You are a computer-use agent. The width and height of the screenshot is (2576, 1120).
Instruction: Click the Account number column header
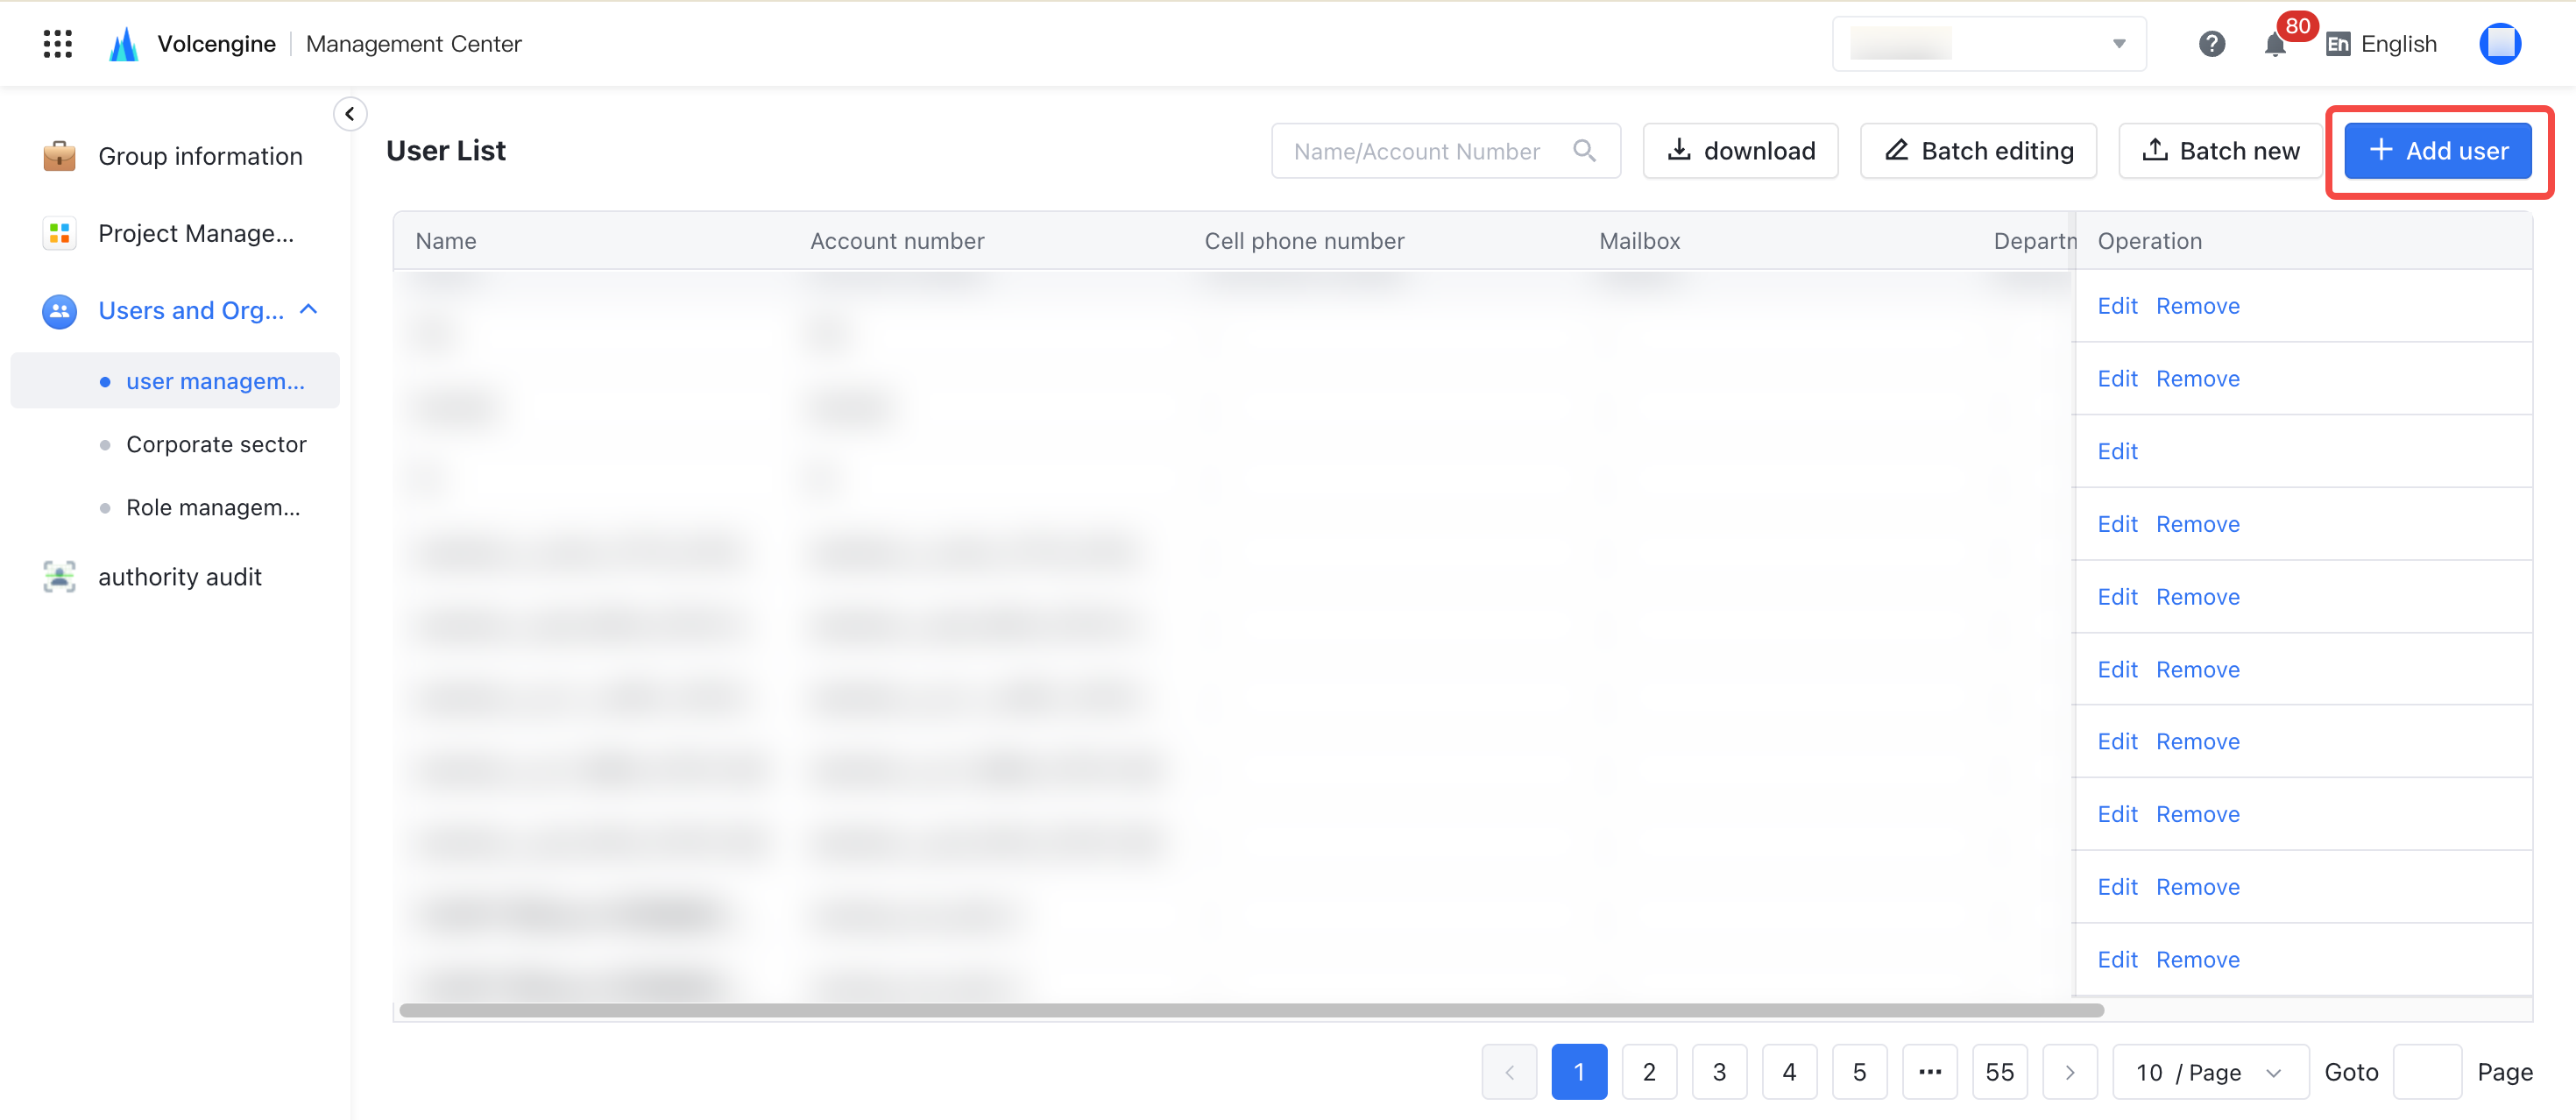(x=897, y=241)
